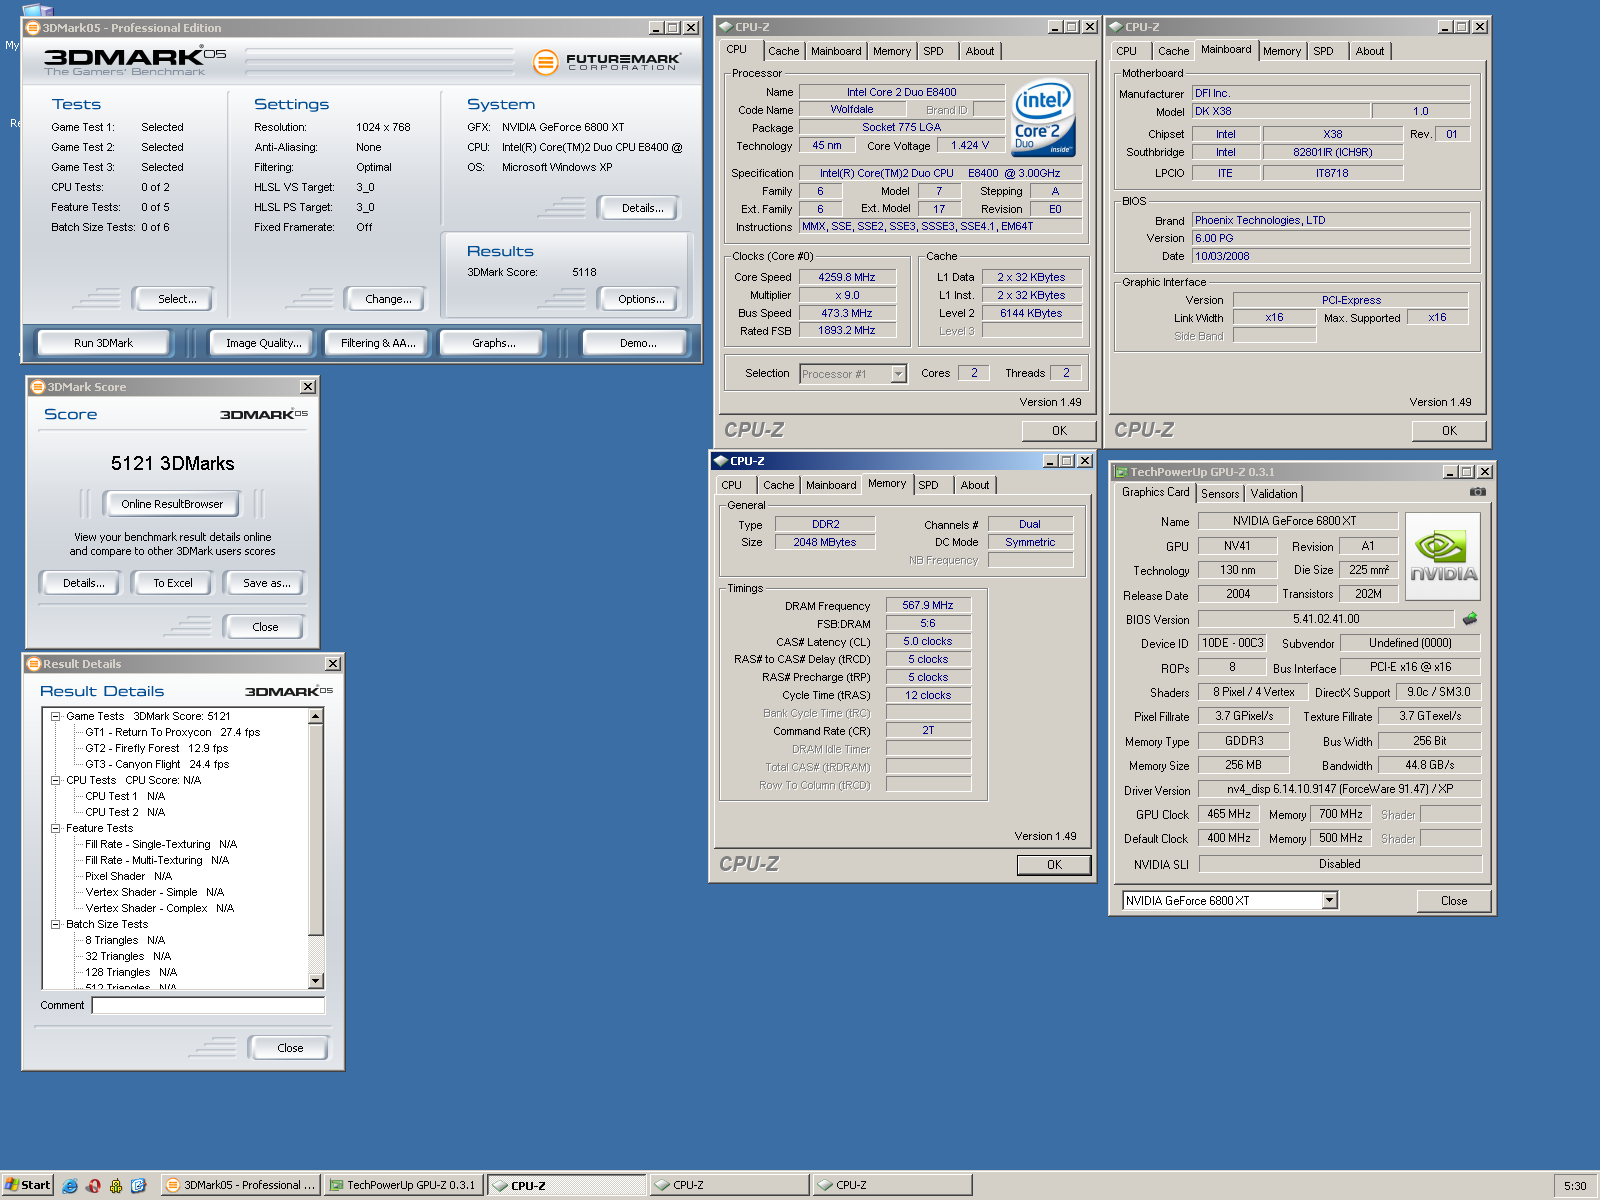Select GT2 - Firefly Forest result row
Image resolution: width=1600 pixels, height=1200 pixels.
pos(156,748)
